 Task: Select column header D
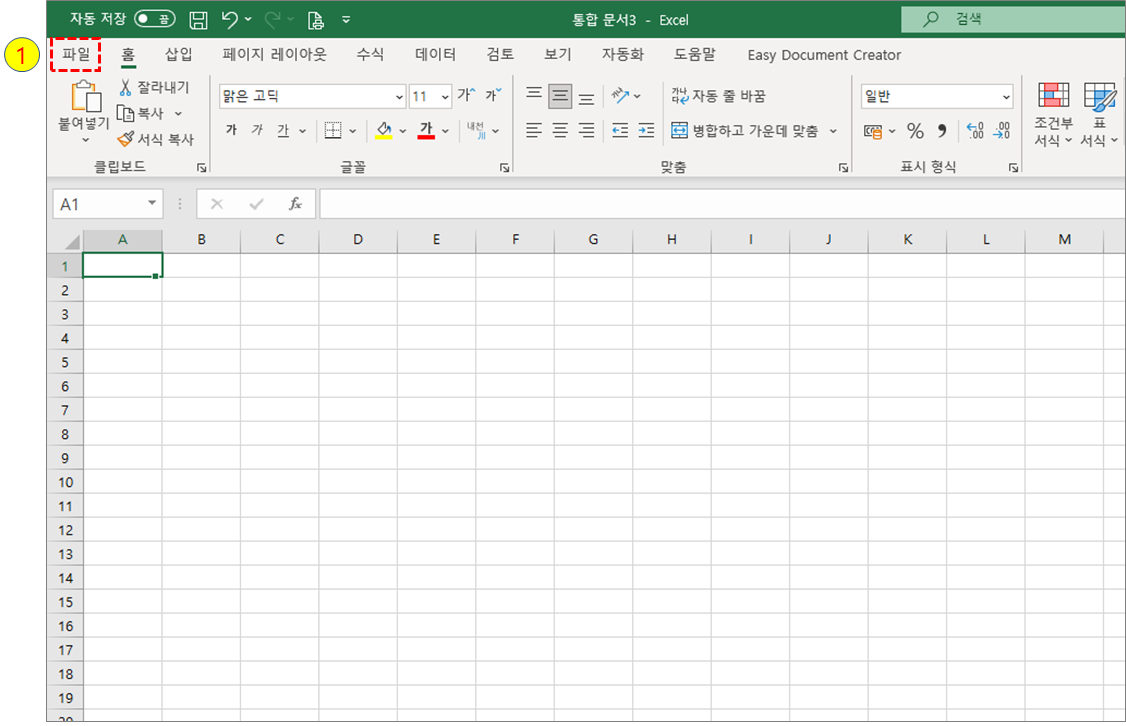click(x=358, y=240)
